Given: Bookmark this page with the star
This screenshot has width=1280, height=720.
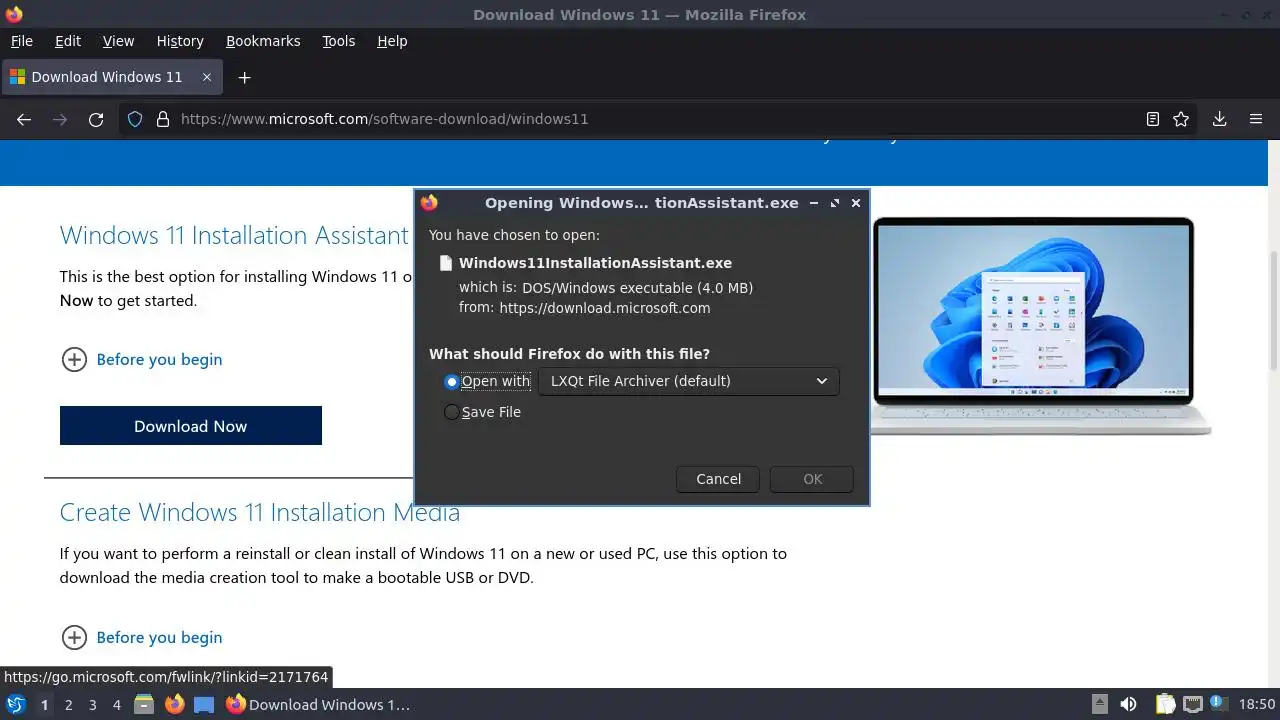Looking at the screenshot, I should [1181, 119].
